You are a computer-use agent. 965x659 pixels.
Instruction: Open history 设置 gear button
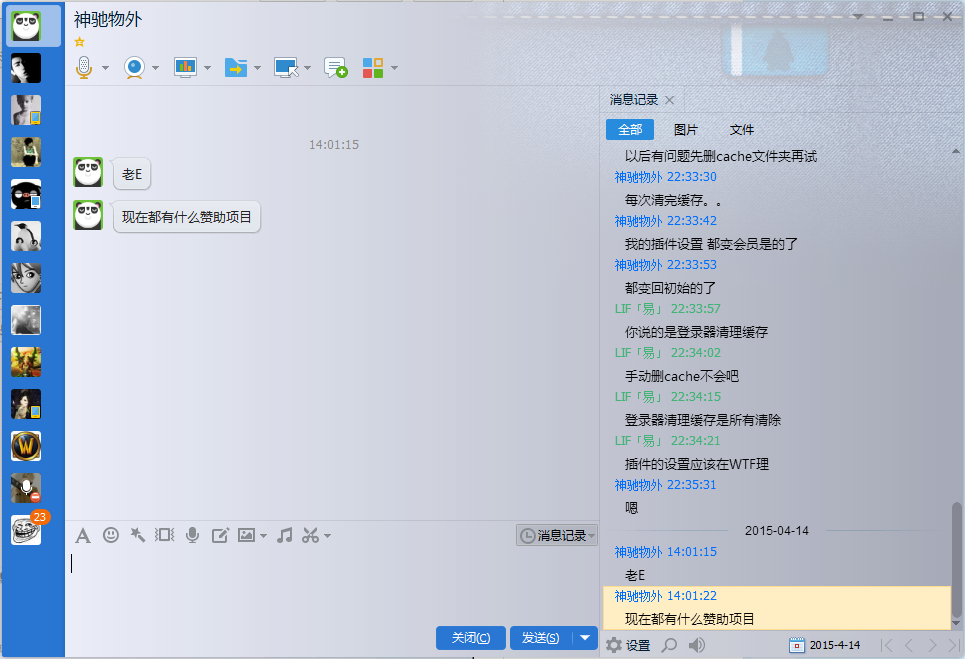(628, 645)
